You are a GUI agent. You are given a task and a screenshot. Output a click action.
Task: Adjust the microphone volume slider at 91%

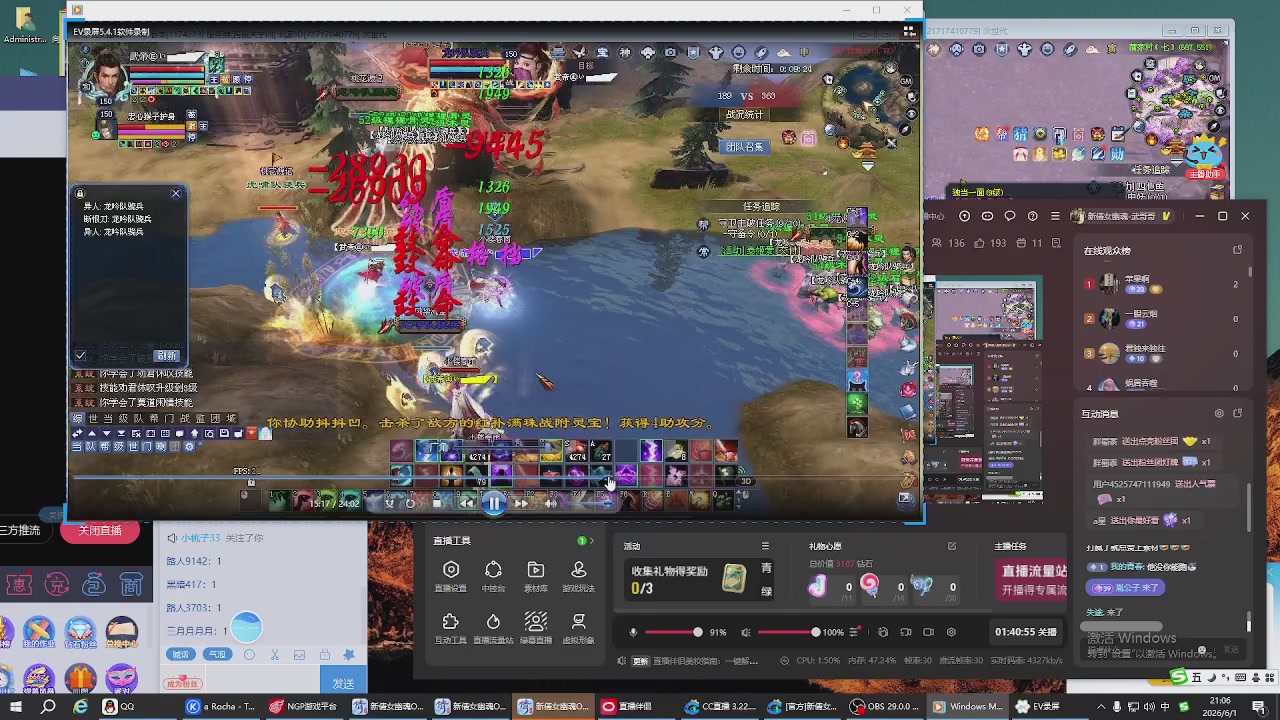pos(673,632)
